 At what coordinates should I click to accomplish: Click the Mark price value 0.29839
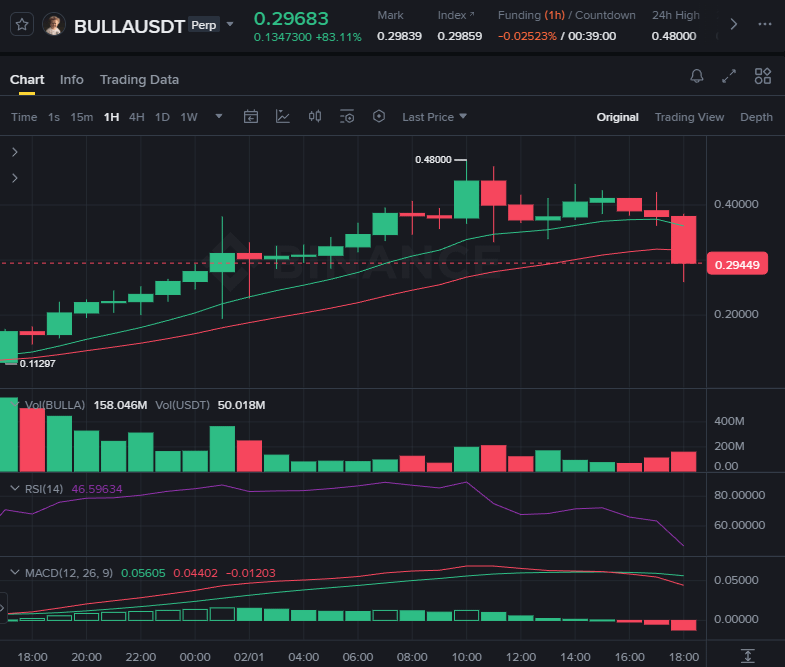point(400,36)
